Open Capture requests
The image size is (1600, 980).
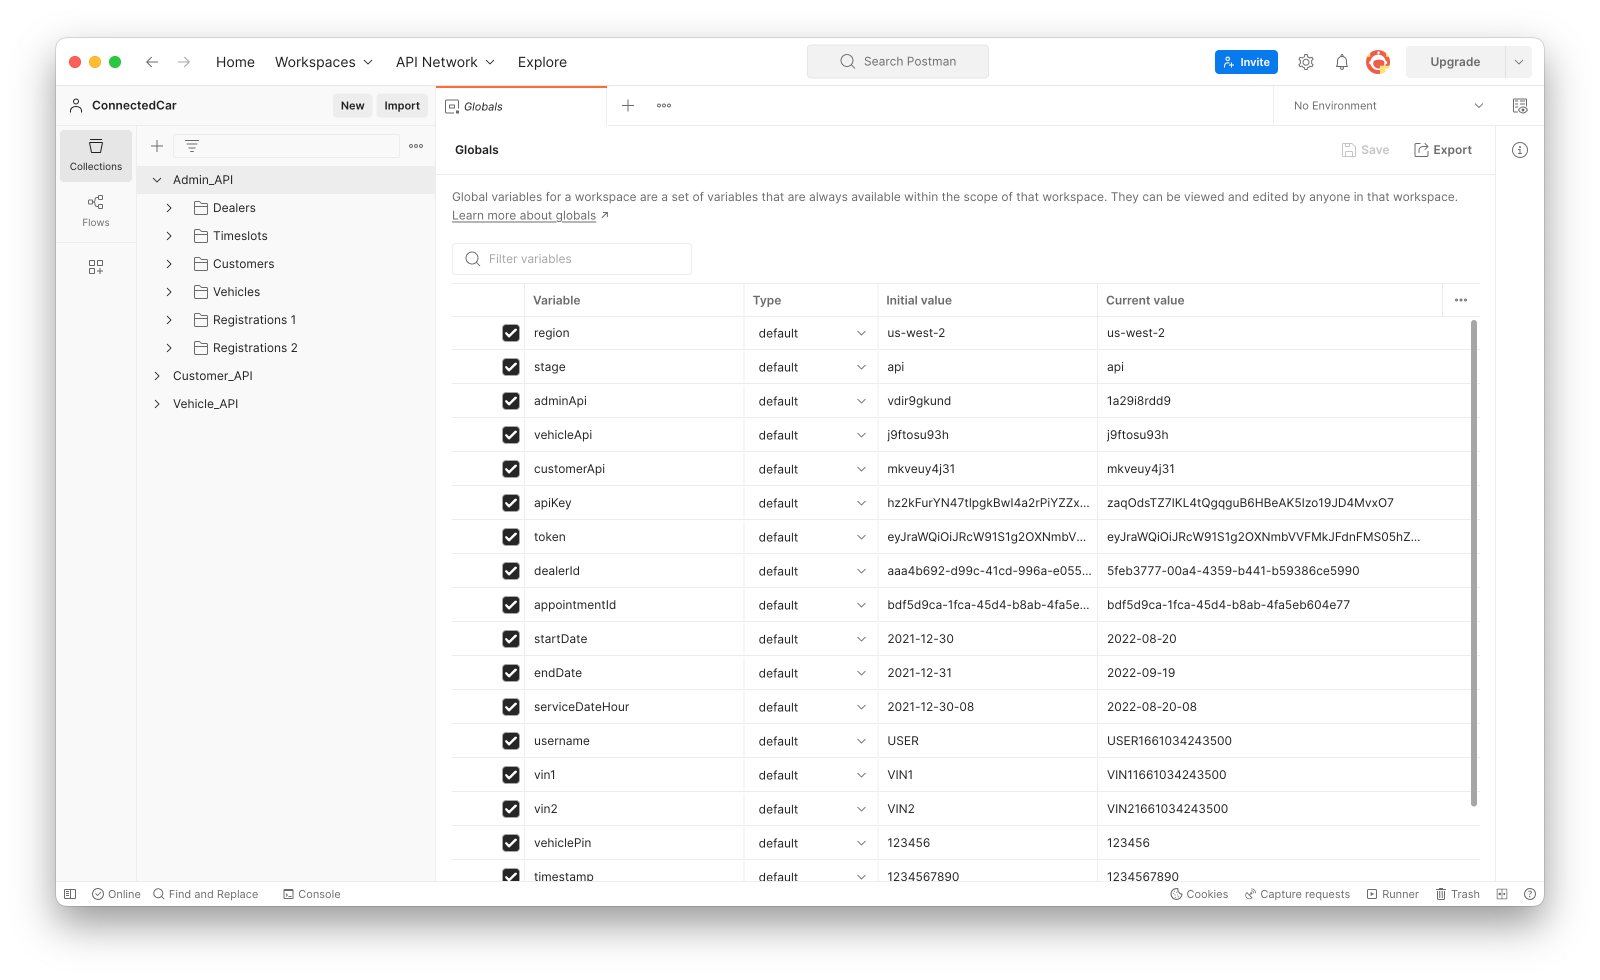1297,894
